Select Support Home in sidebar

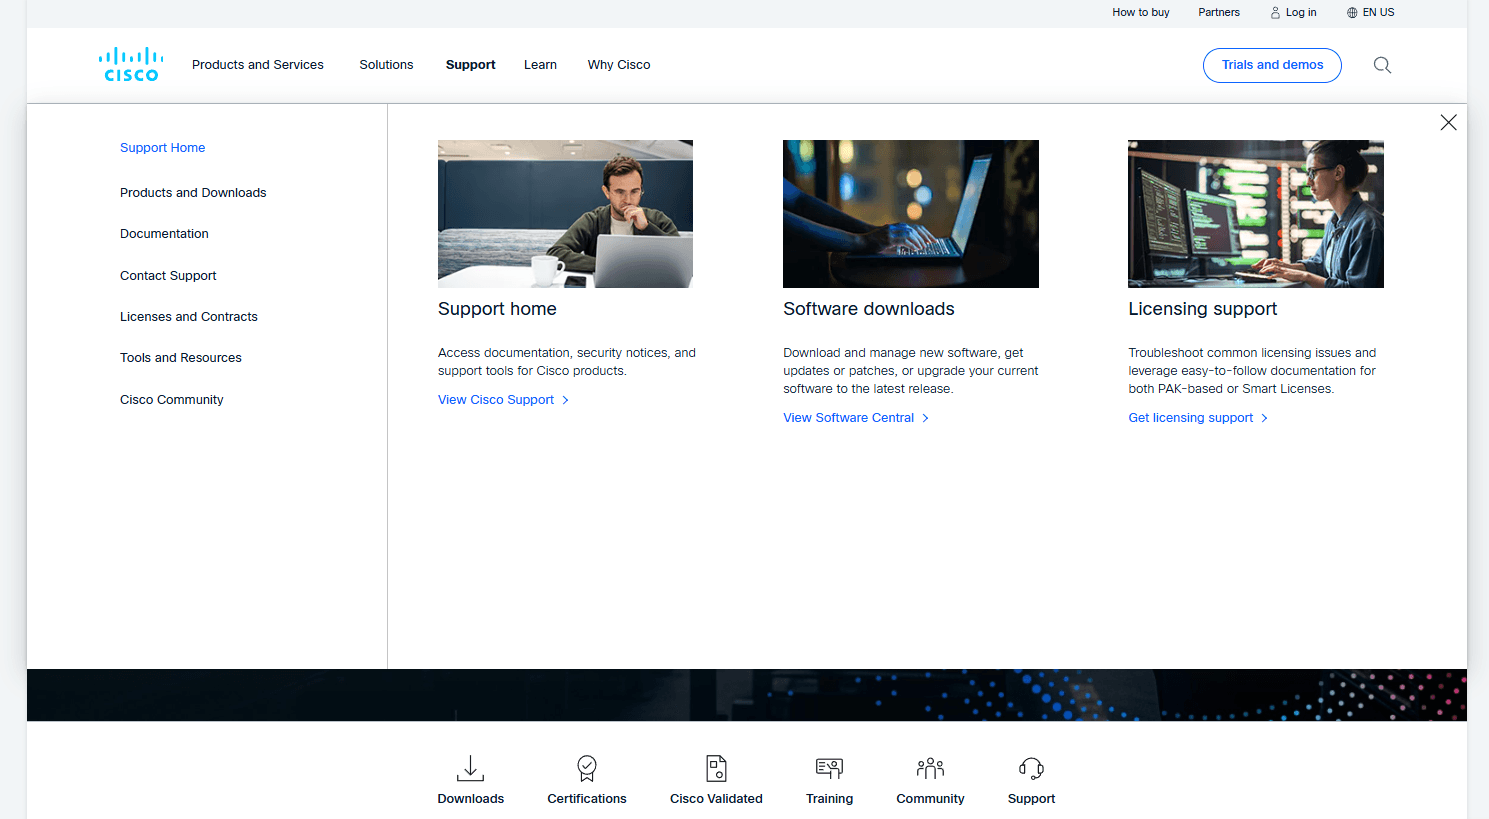click(x=162, y=148)
